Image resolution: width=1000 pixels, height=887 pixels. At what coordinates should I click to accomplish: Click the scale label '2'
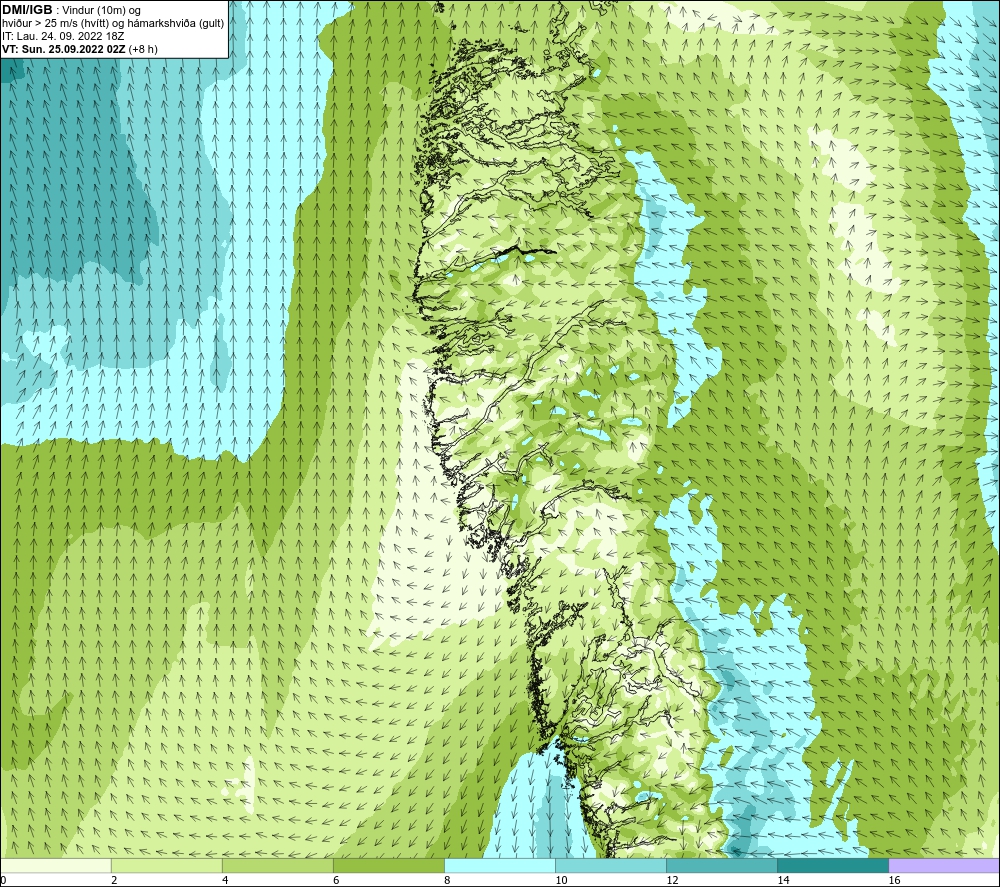click(x=114, y=881)
